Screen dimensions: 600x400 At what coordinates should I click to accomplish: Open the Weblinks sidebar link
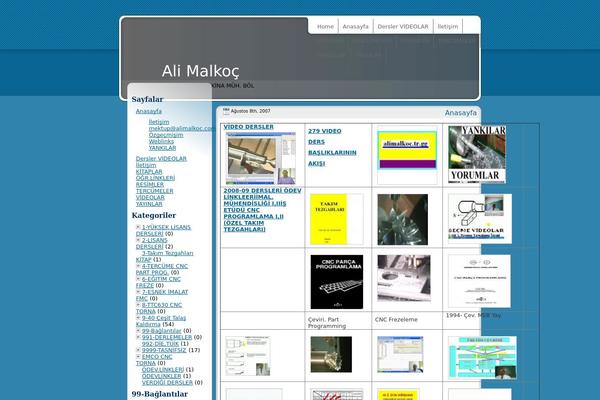click(x=161, y=142)
